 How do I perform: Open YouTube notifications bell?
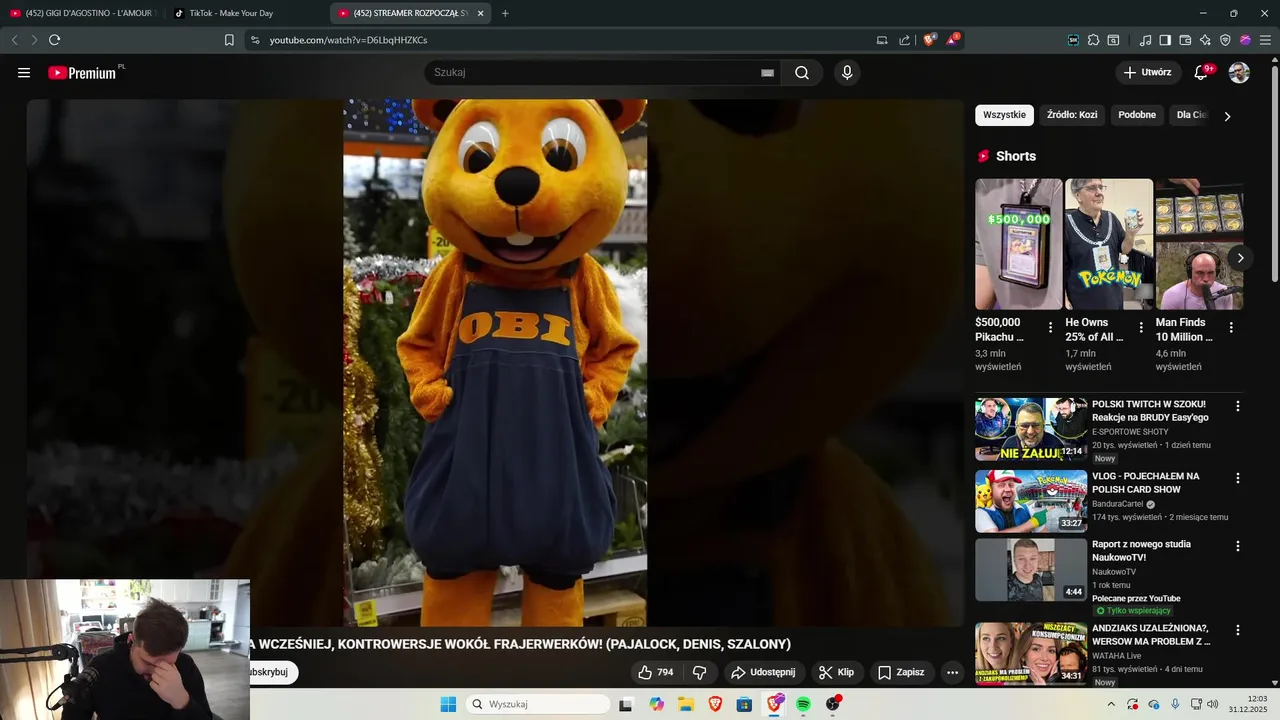tap(1202, 73)
